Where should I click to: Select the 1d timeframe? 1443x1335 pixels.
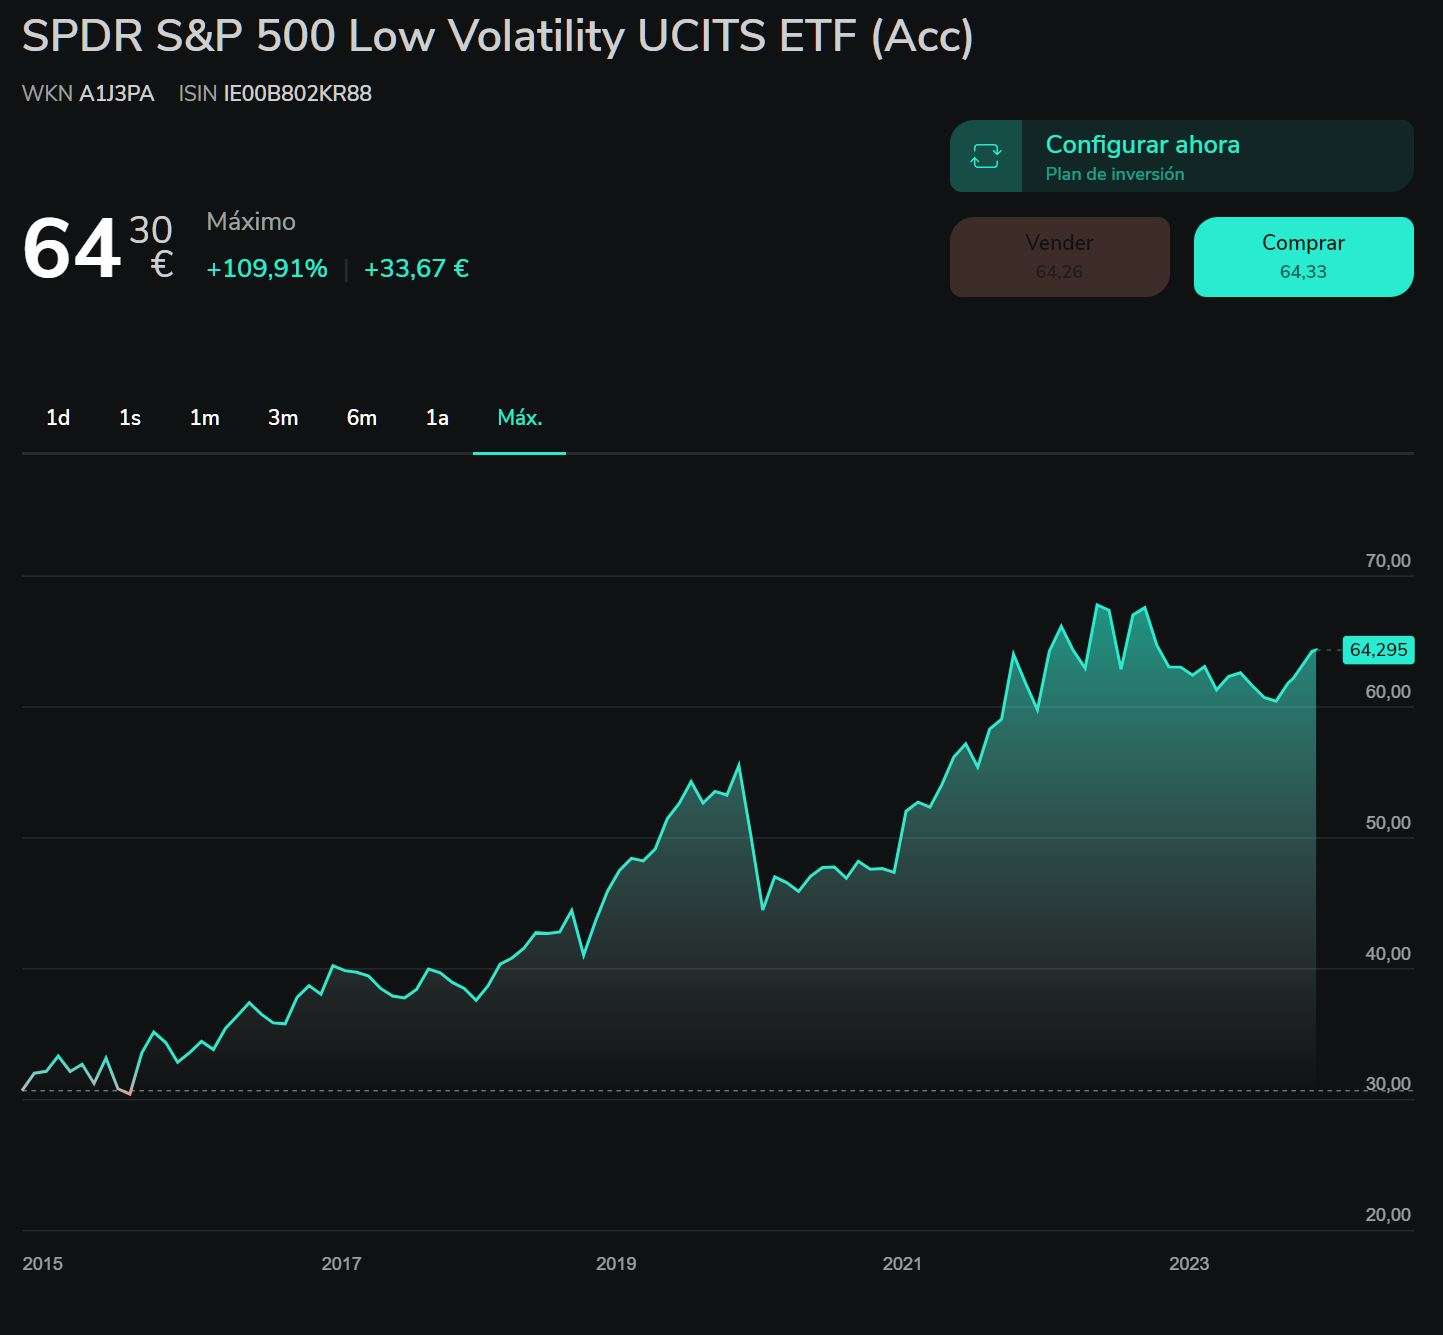pos(57,418)
